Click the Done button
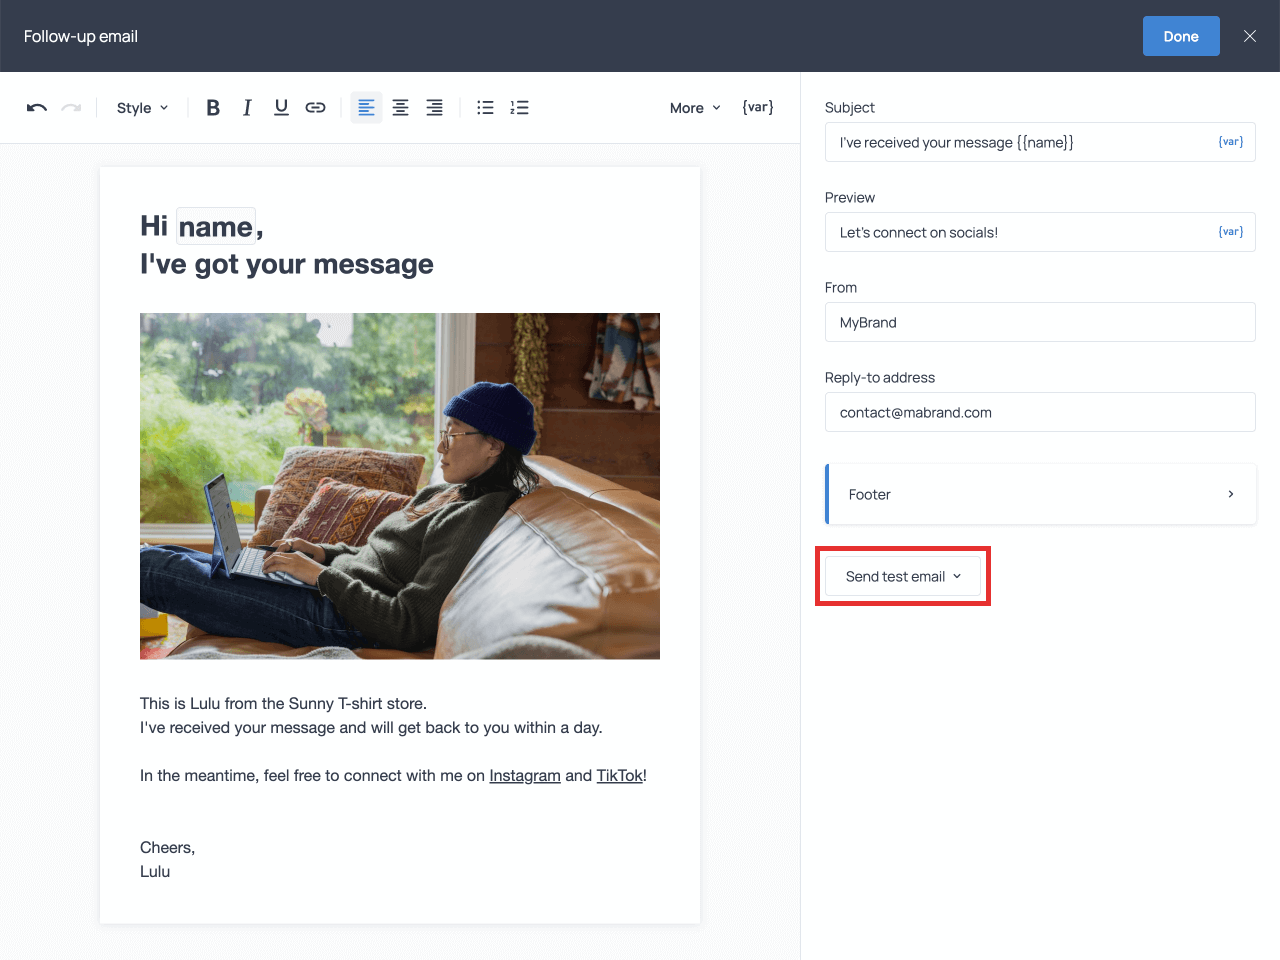1280x960 pixels. [x=1181, y=35]
